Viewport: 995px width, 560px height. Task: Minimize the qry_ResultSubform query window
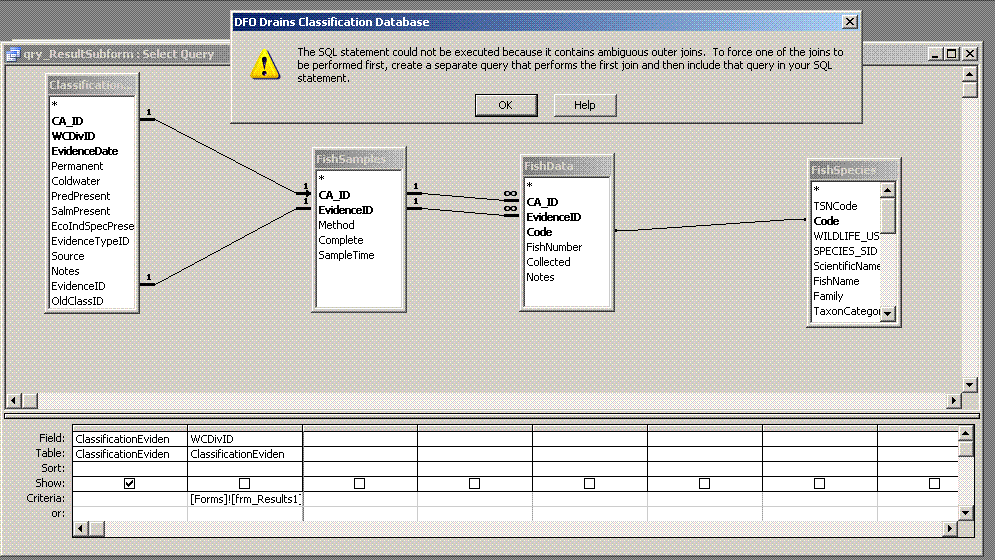pyautogui.click(x=934, y=54)
